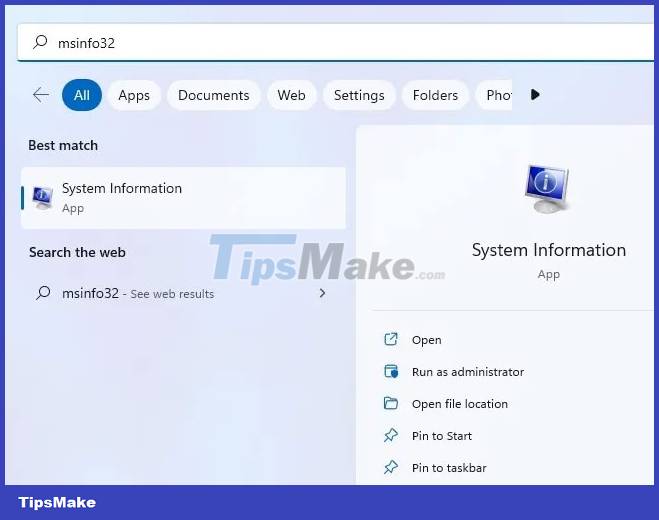
Task: Click the Pin to Start pin icon
Action: click(391, 435)
